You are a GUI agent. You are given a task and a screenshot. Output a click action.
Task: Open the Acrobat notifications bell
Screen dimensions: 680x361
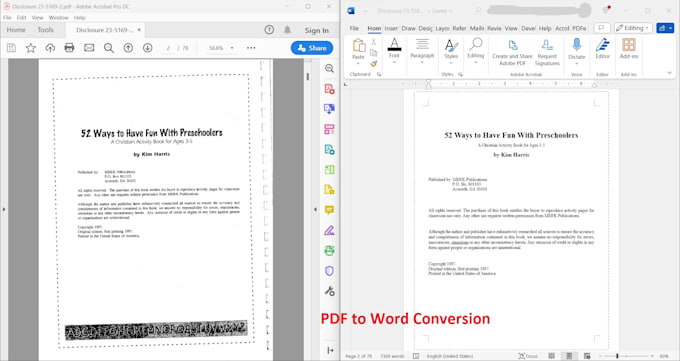click(x=287, y=30)
